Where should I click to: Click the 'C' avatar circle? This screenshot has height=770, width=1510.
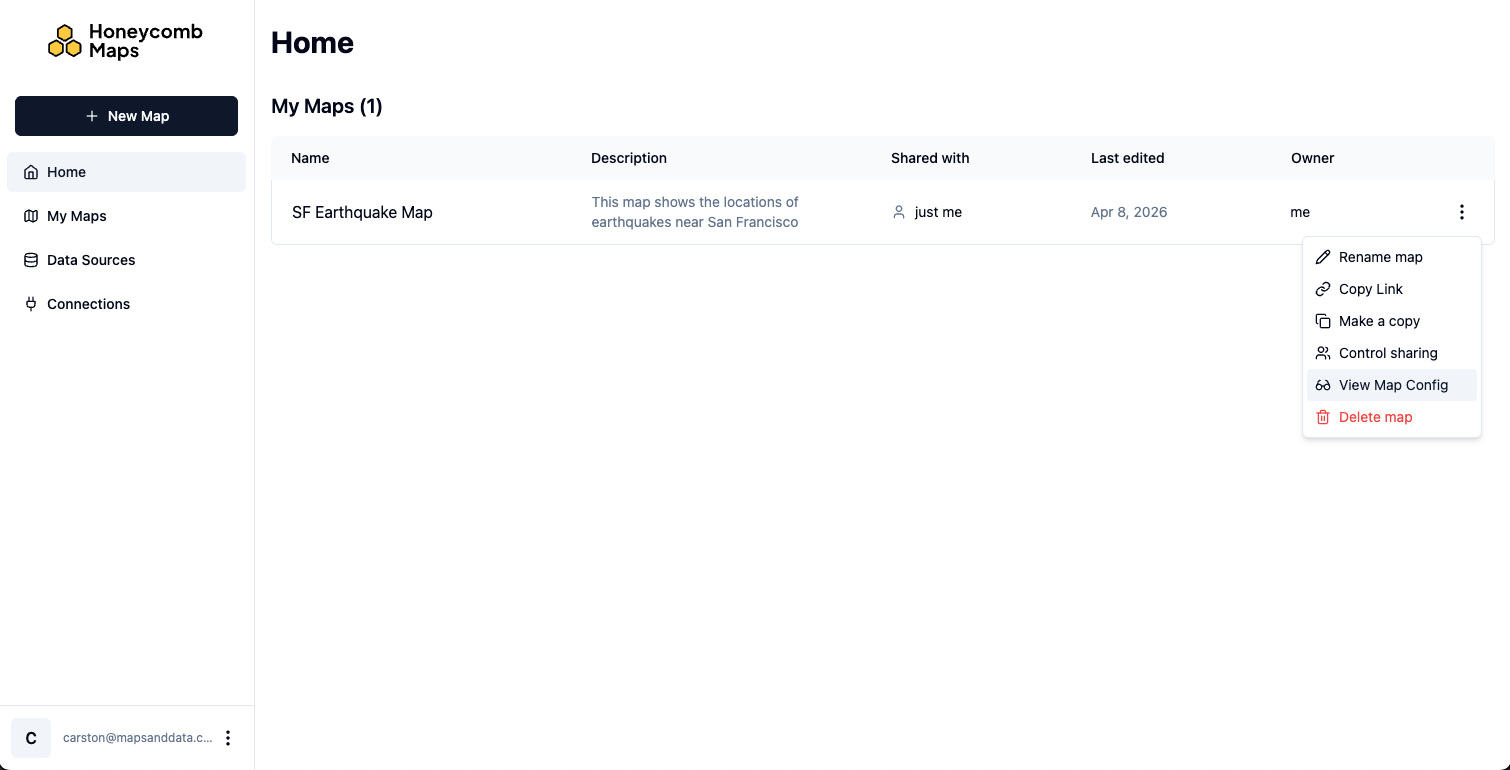30,737
